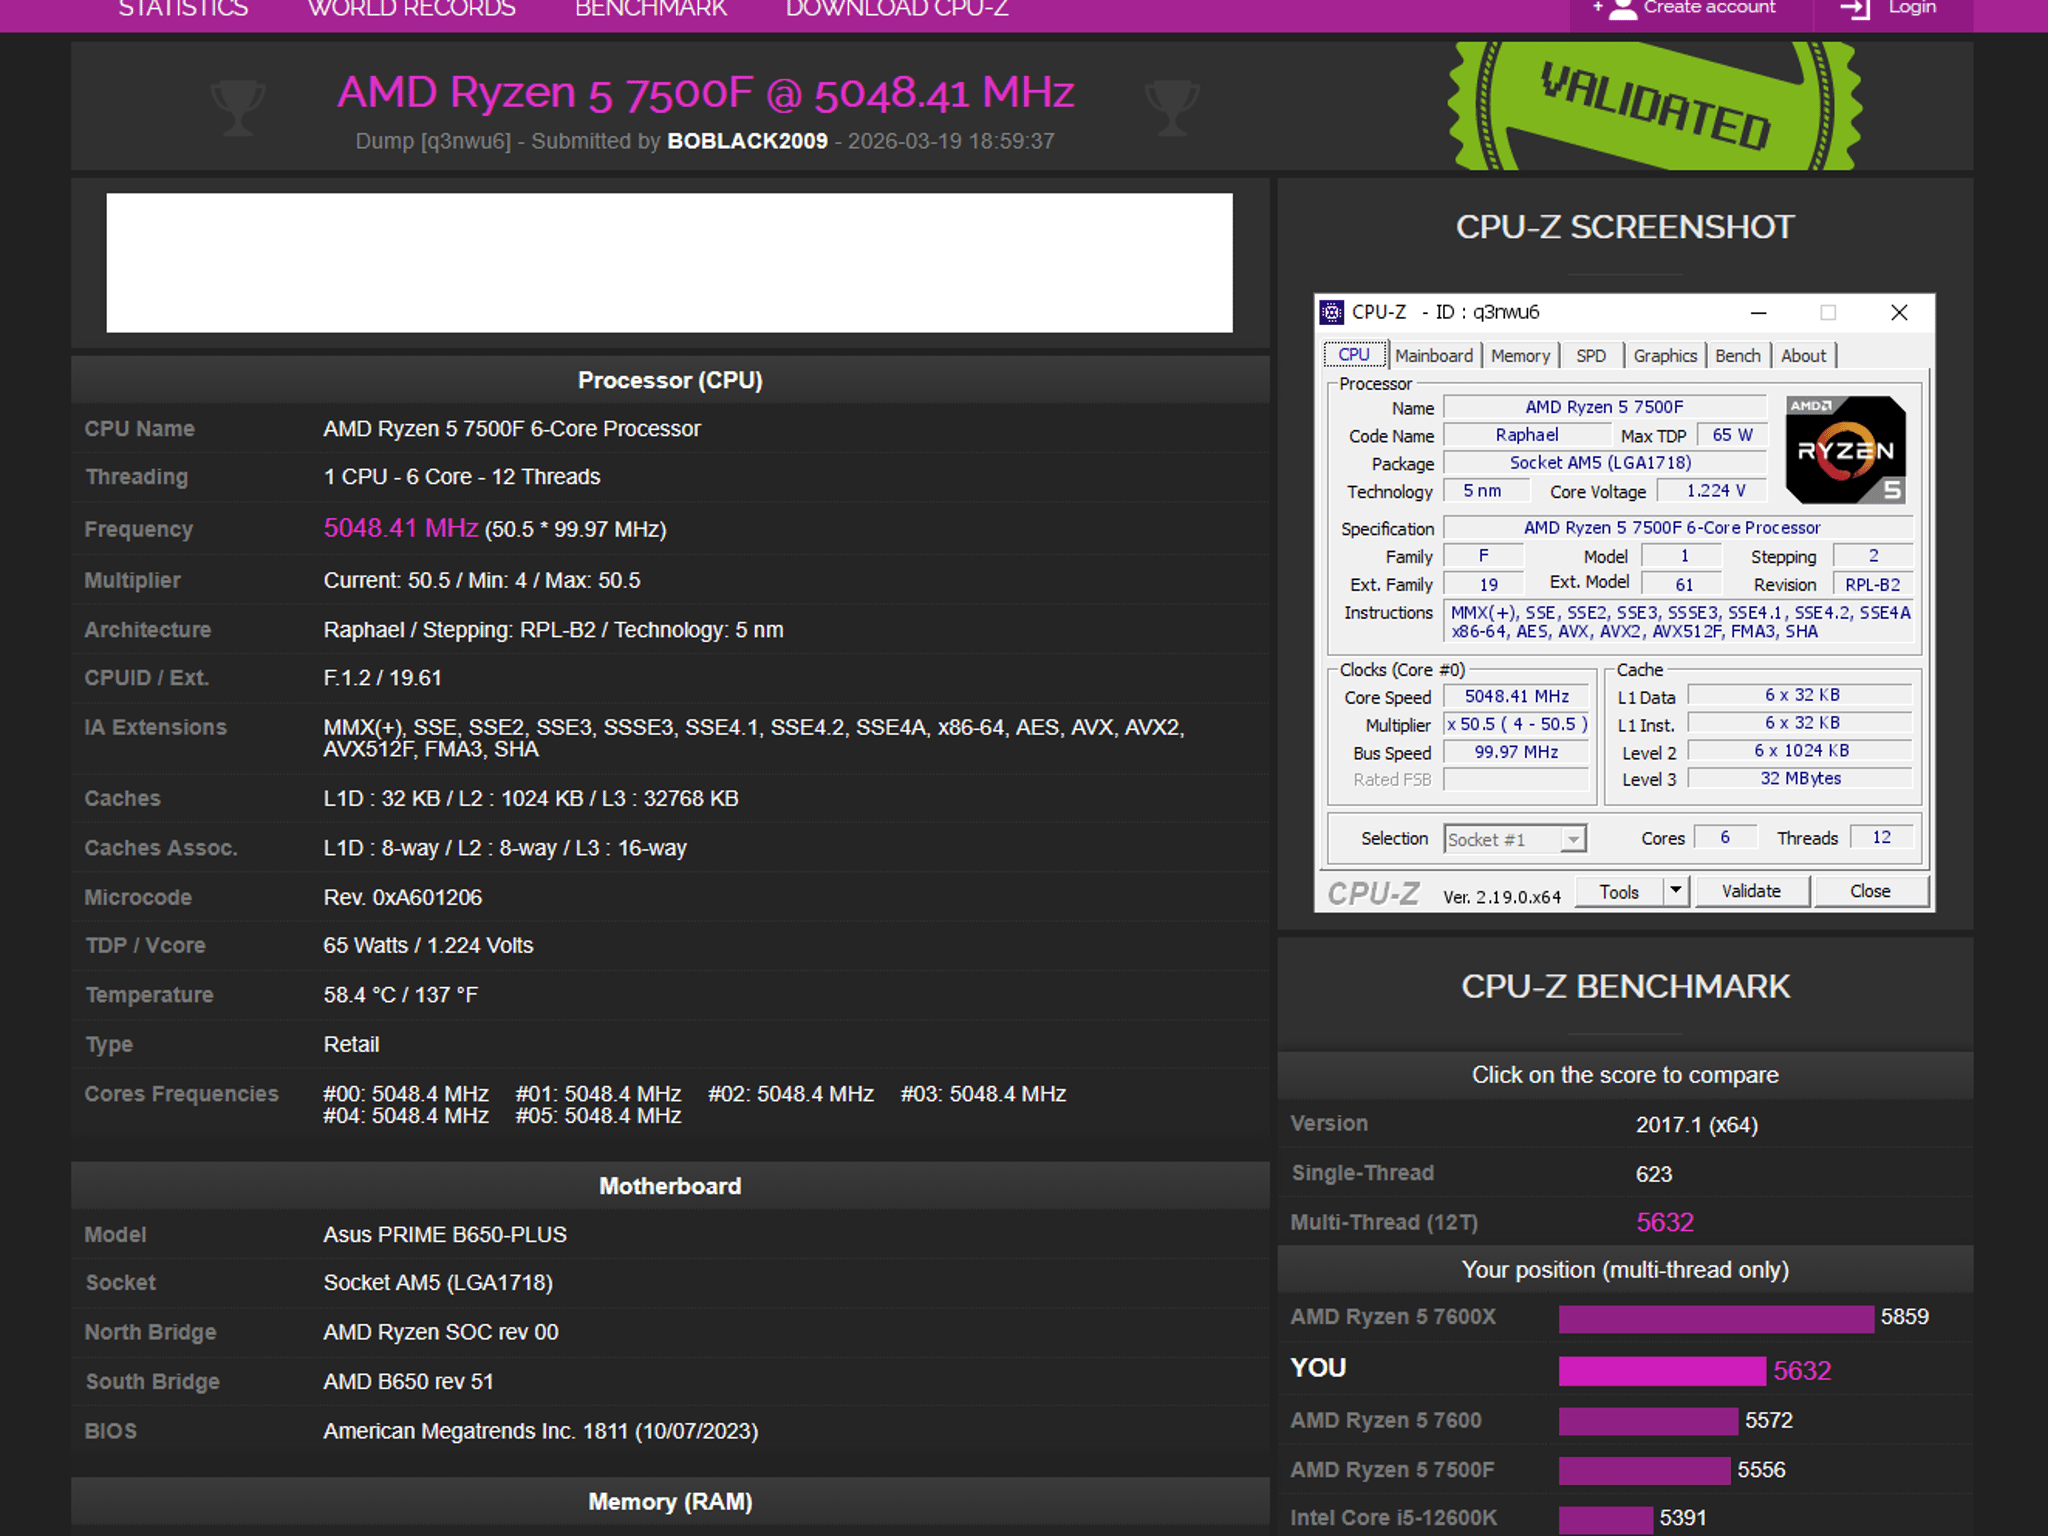
Task: Click the Validate button
Action: click(x=1751, y=892)
